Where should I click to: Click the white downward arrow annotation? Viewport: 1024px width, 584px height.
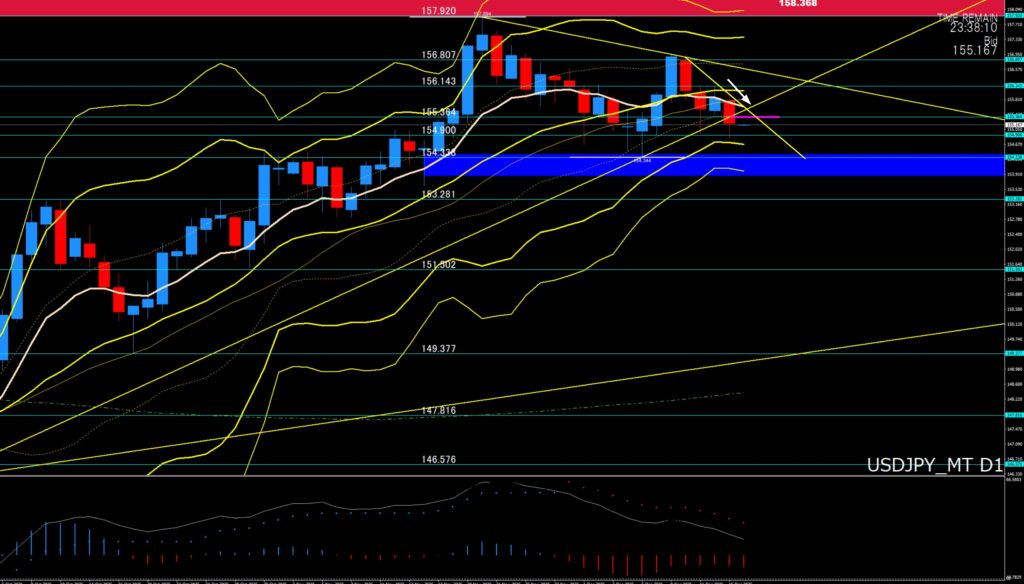tap(736, 91)
